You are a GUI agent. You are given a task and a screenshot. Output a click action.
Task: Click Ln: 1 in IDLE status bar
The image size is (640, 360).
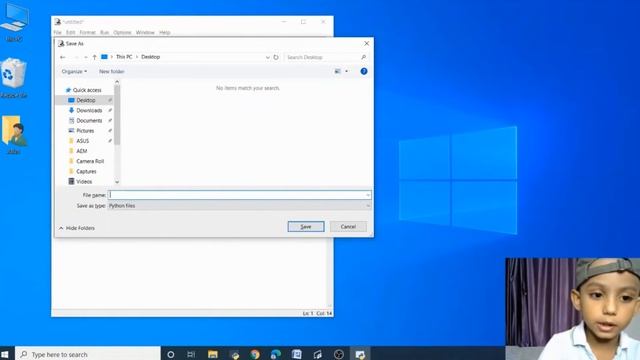coord(308,313)
